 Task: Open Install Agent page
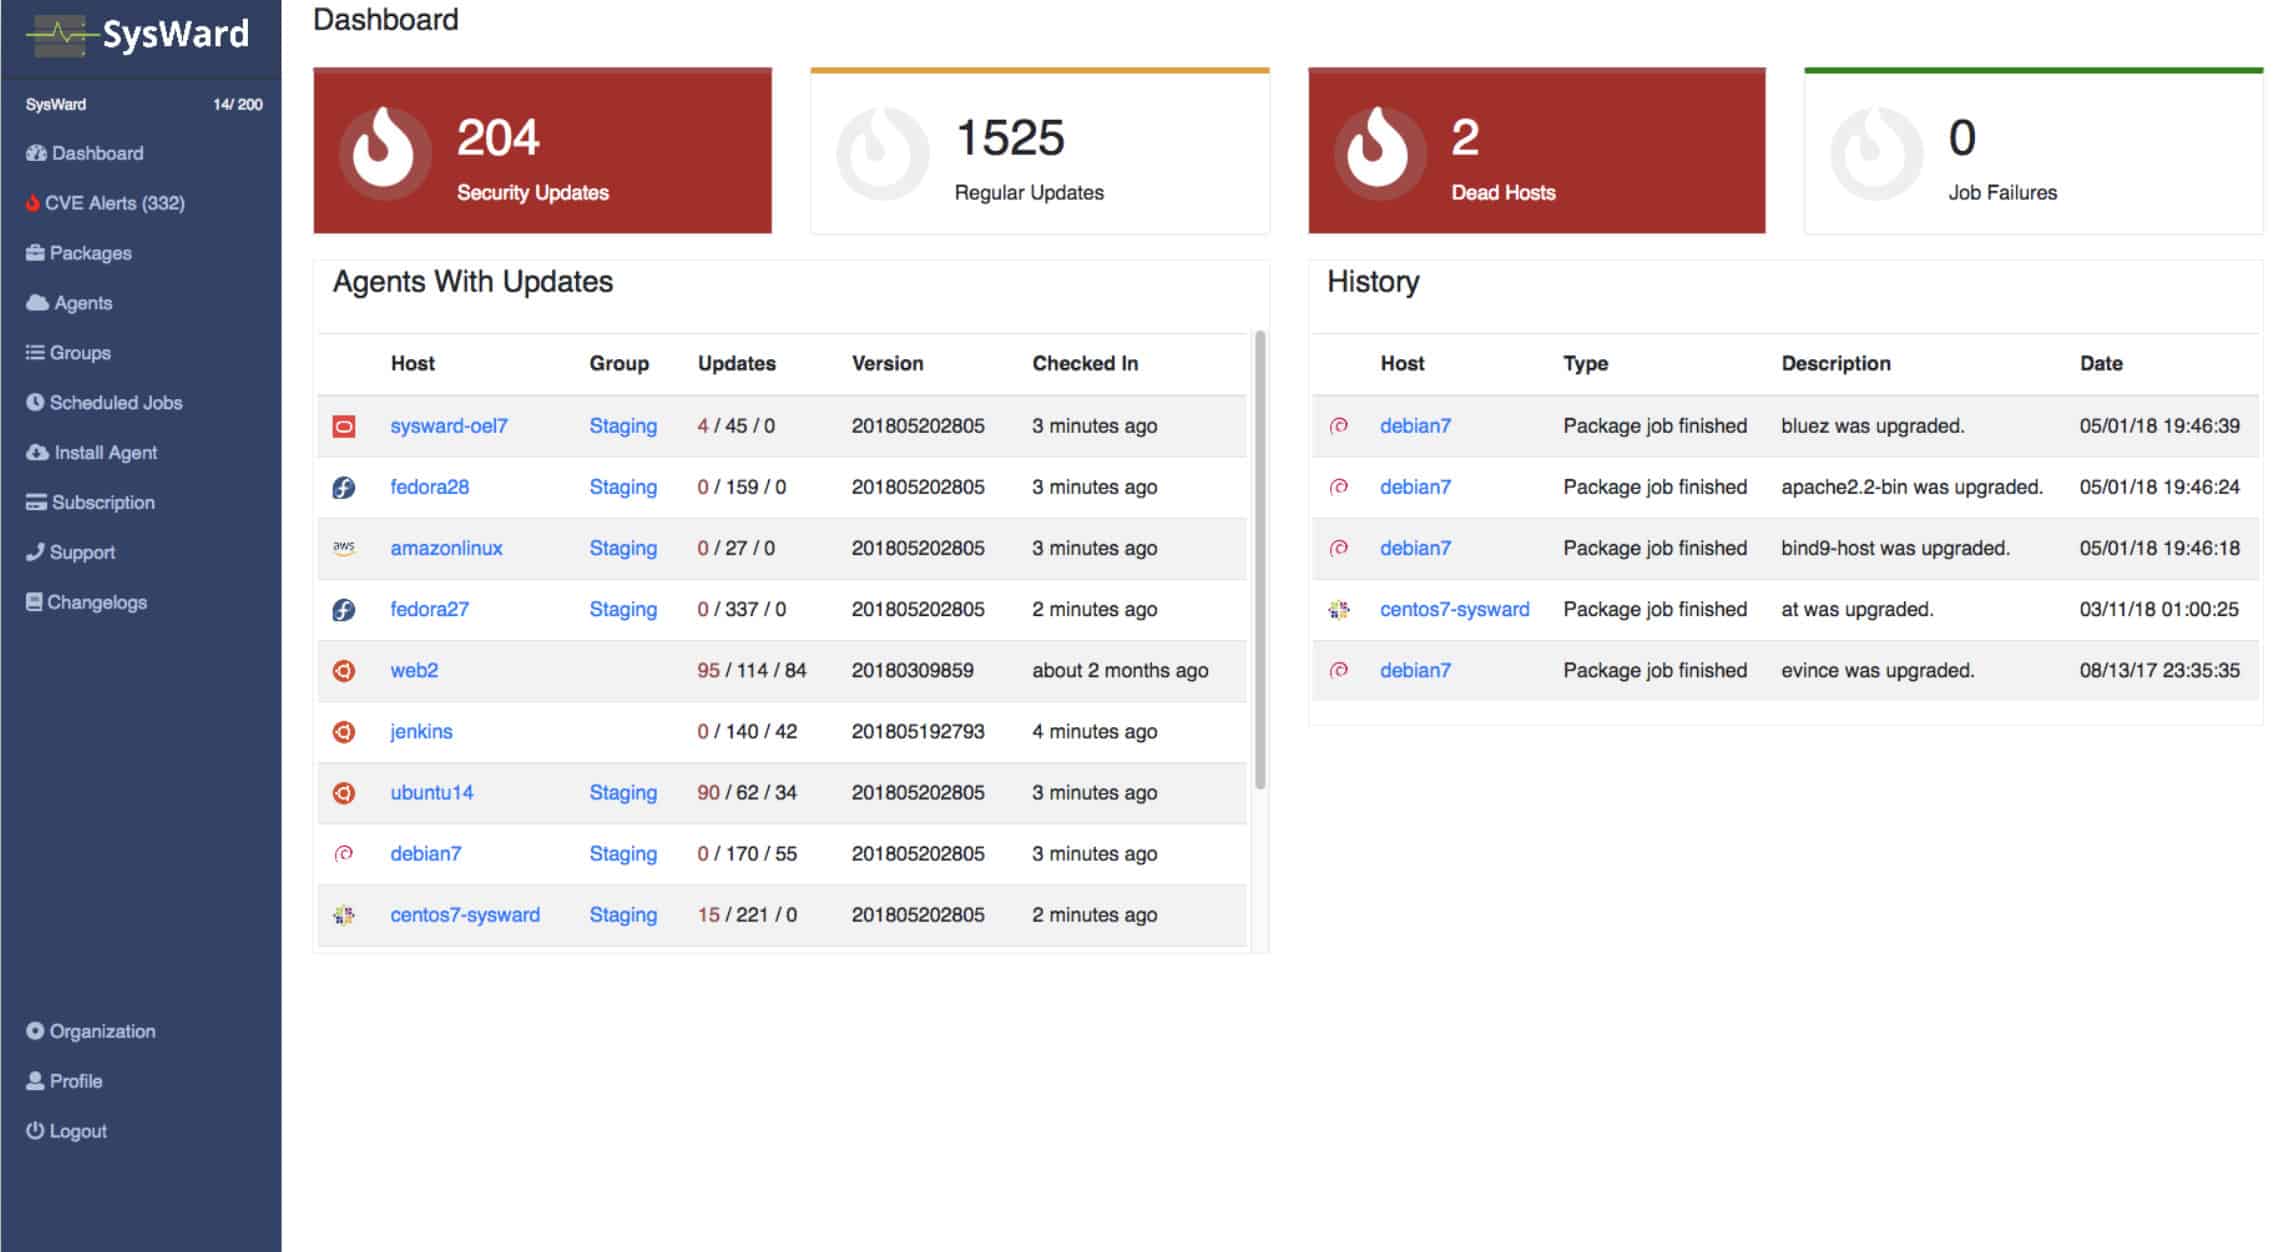coord(92,453)
